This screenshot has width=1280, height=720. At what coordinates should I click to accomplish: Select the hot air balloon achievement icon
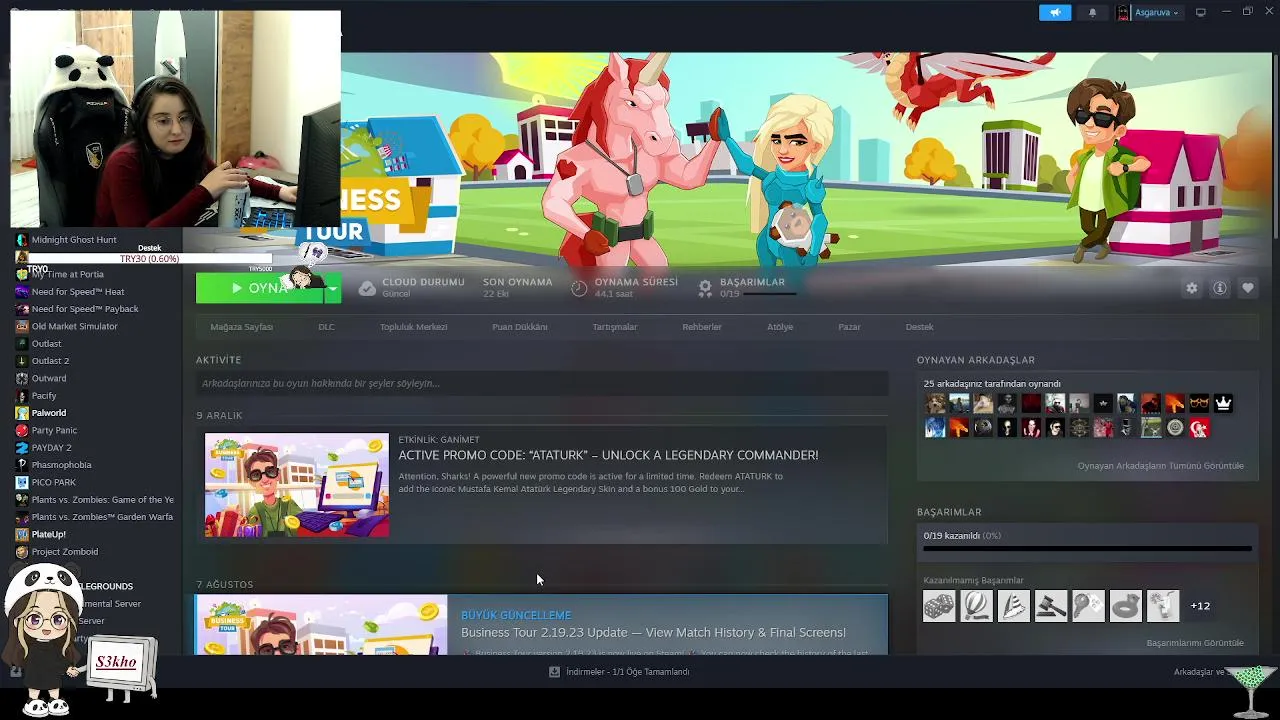[976, 606]
